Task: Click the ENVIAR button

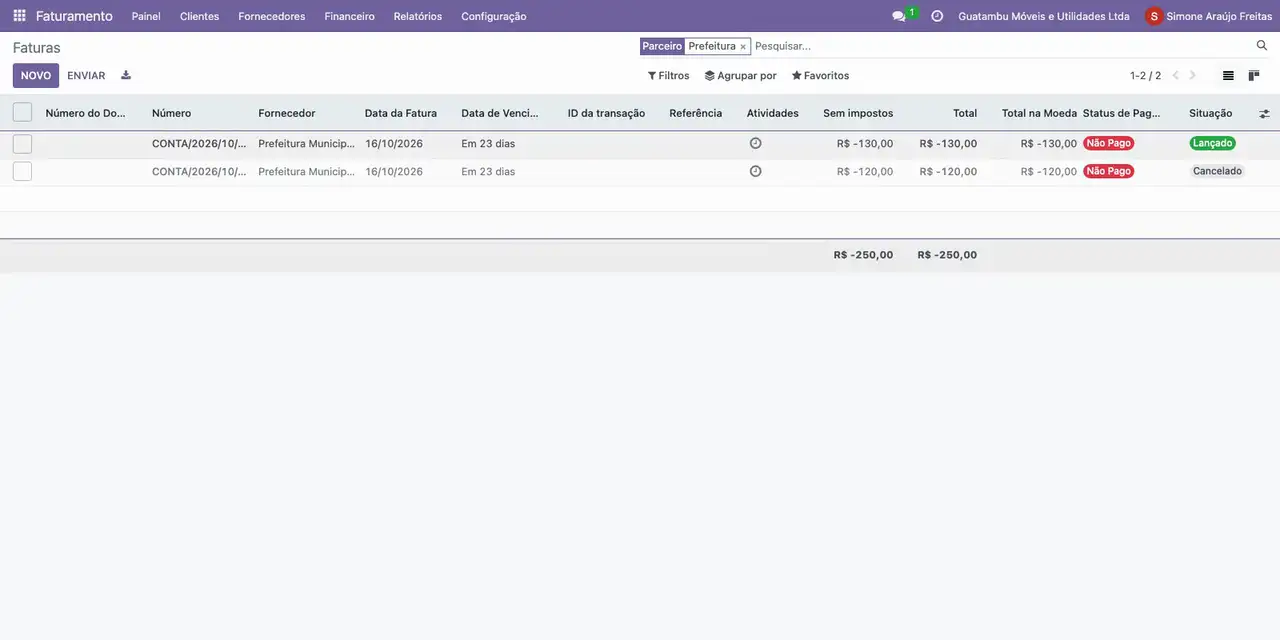Action: coord(86,76)
